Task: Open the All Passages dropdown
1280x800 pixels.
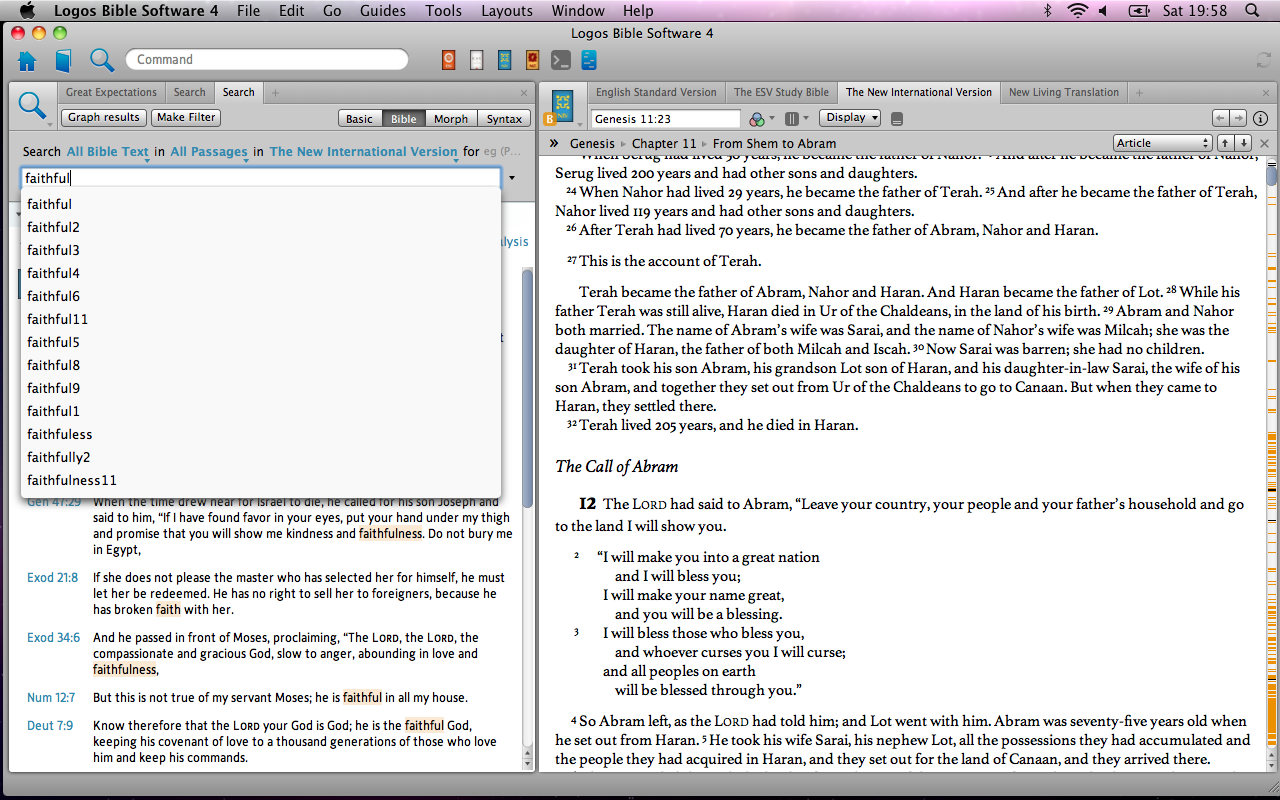Action: (209, 152)
